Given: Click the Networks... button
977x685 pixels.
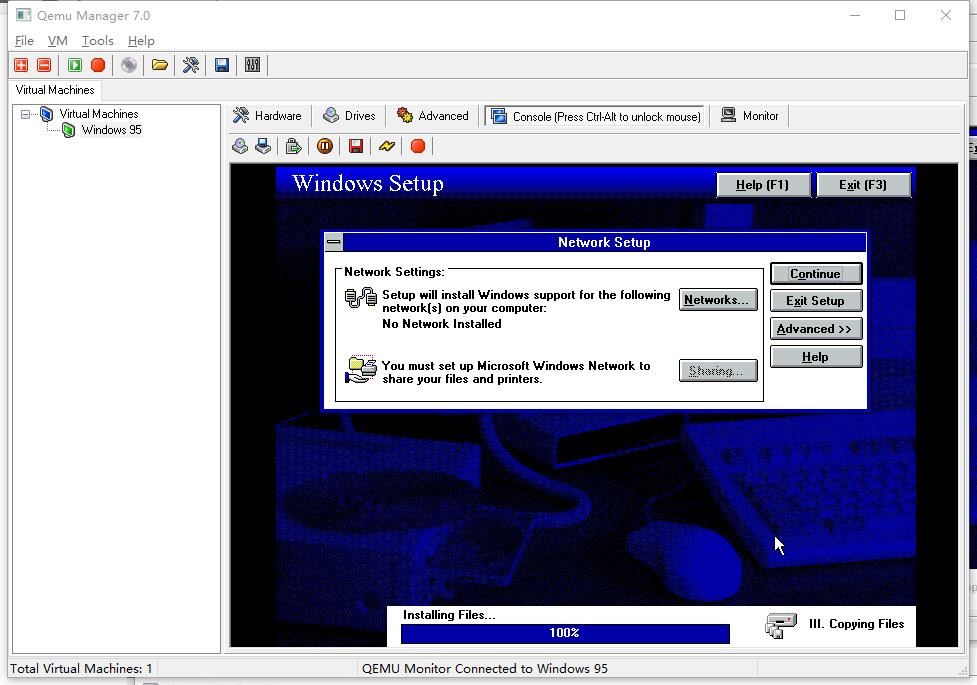Looking at the screenshot, I should pyautogui.click(x=718, y=300).
